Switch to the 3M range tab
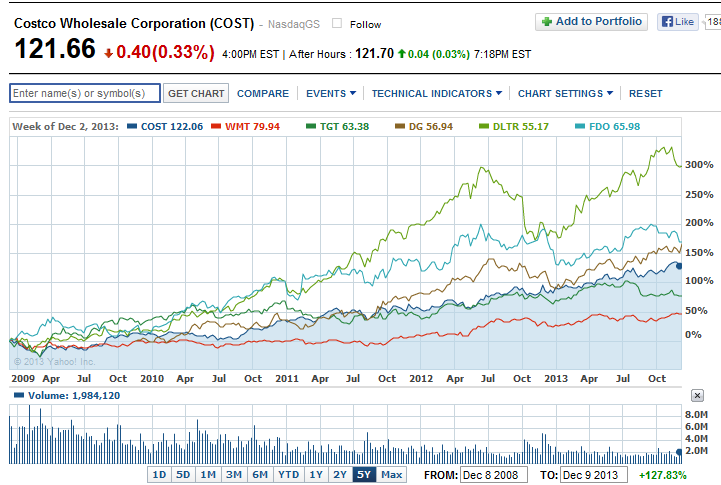Screen dimensions: 721x485 [x=234, y=475]
